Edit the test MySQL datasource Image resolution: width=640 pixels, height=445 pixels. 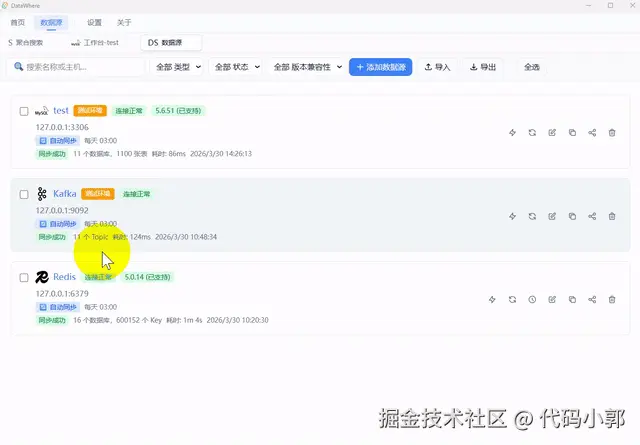tap(552, 133)
